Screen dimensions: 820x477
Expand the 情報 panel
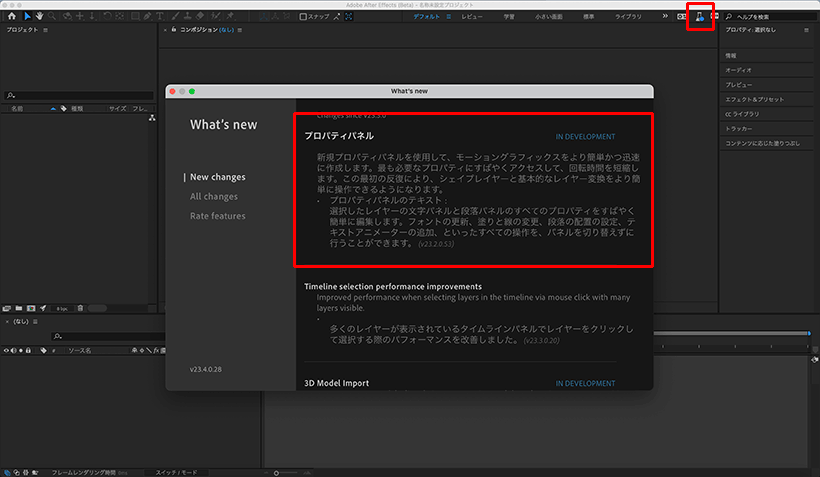click(731, 55)
